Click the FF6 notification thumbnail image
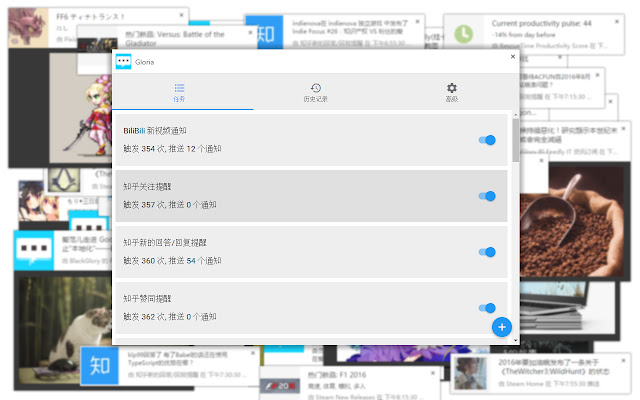The image size is (640, 400). point(28,27)
